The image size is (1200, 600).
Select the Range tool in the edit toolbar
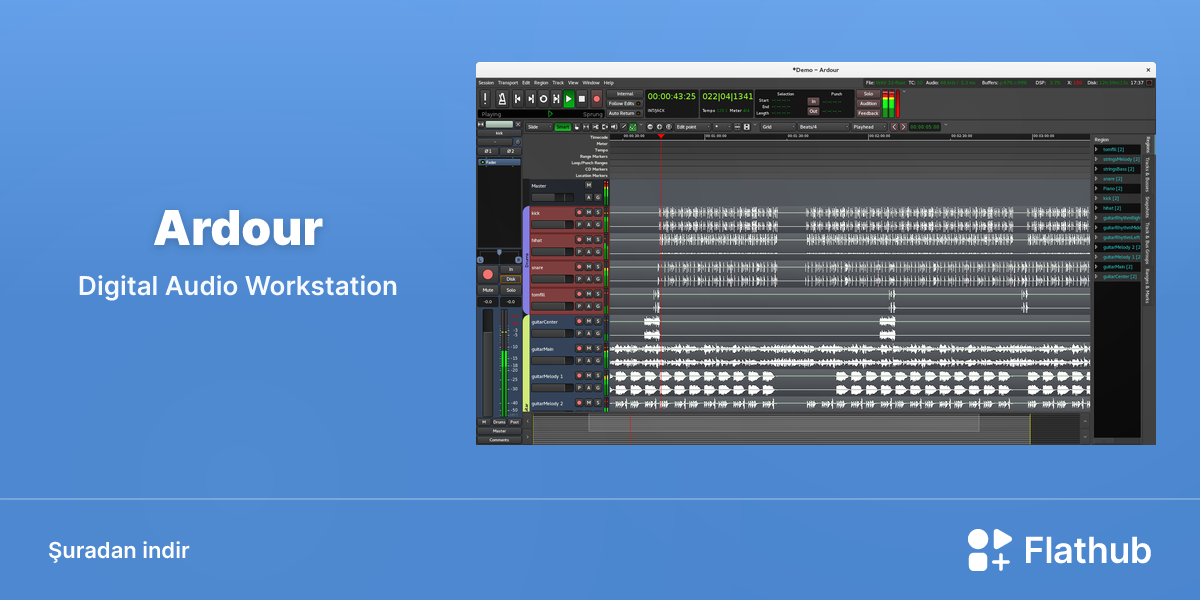tap(587, 127)
